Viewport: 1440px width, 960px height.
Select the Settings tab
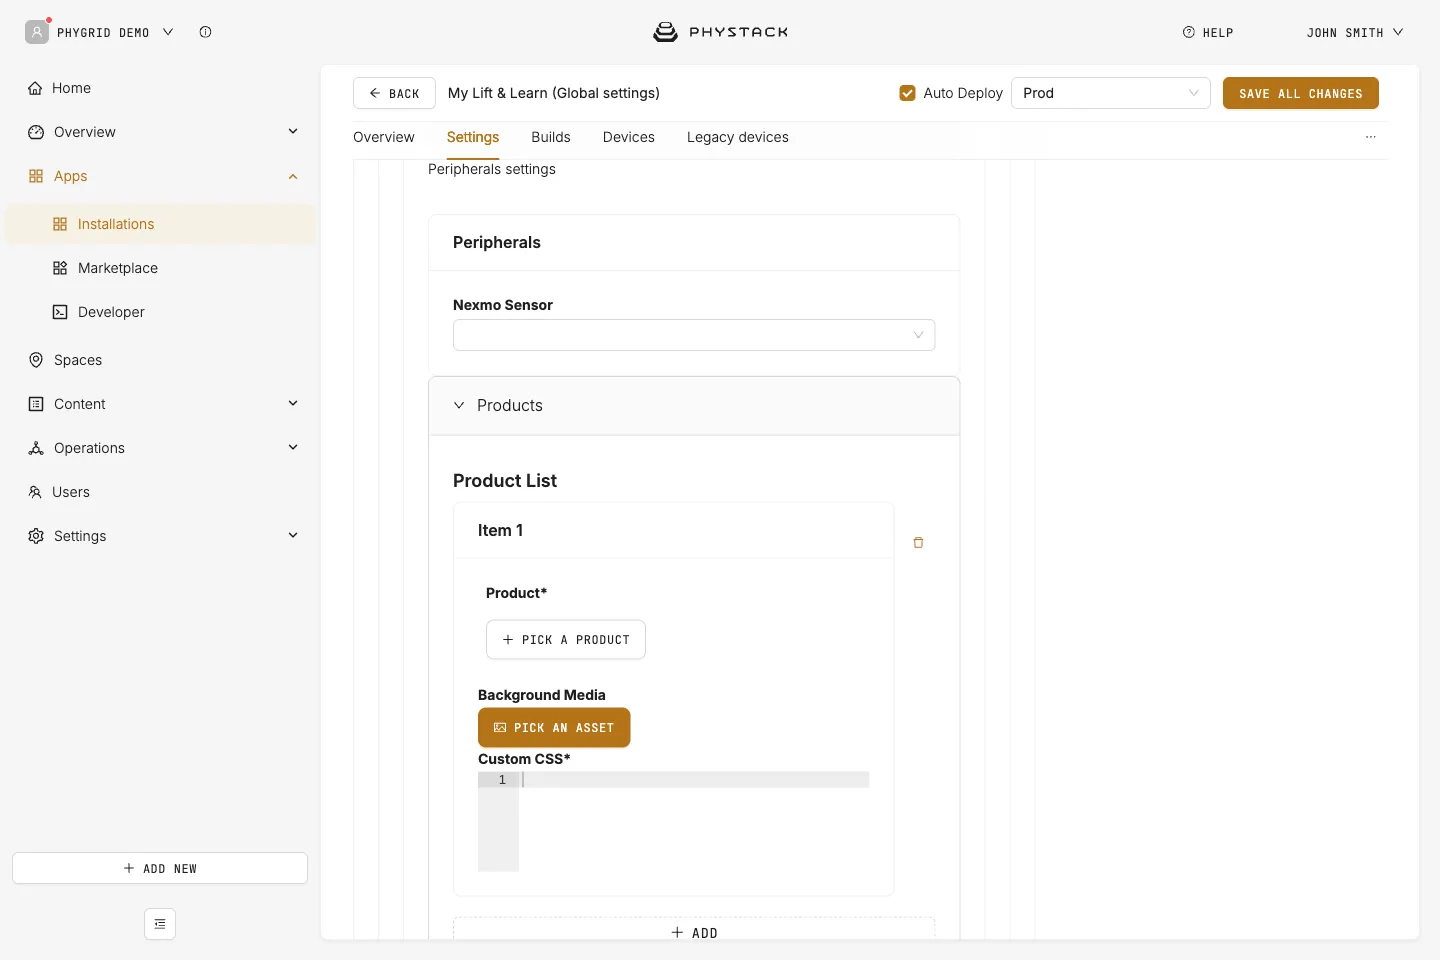click(473, 137)
